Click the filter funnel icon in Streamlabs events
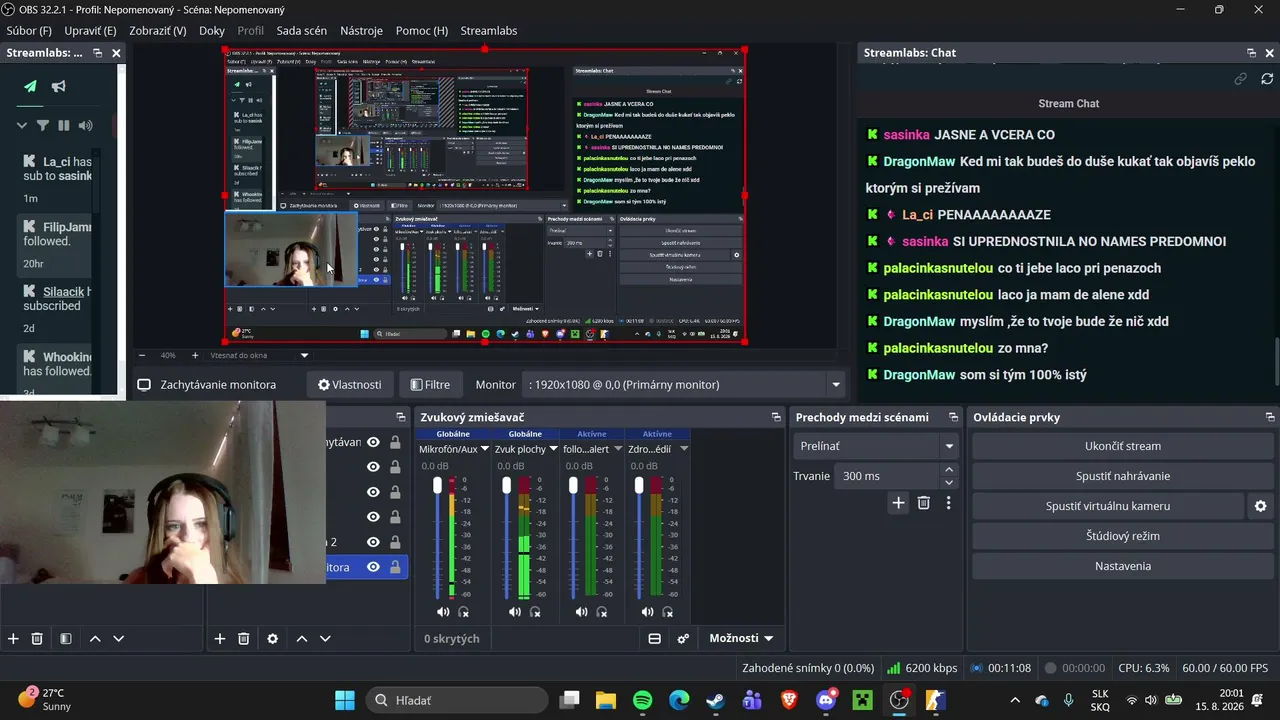The height and width of the screenshot is (720, 1280). [x=43, y=125]
